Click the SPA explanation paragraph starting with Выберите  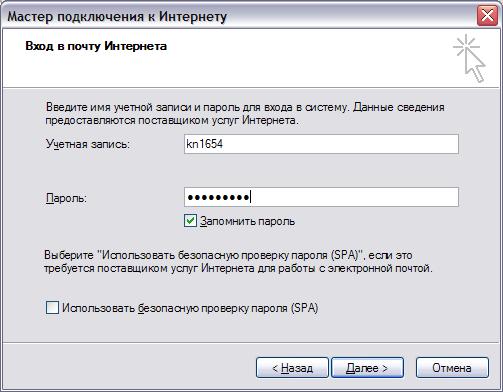[238, 262]
